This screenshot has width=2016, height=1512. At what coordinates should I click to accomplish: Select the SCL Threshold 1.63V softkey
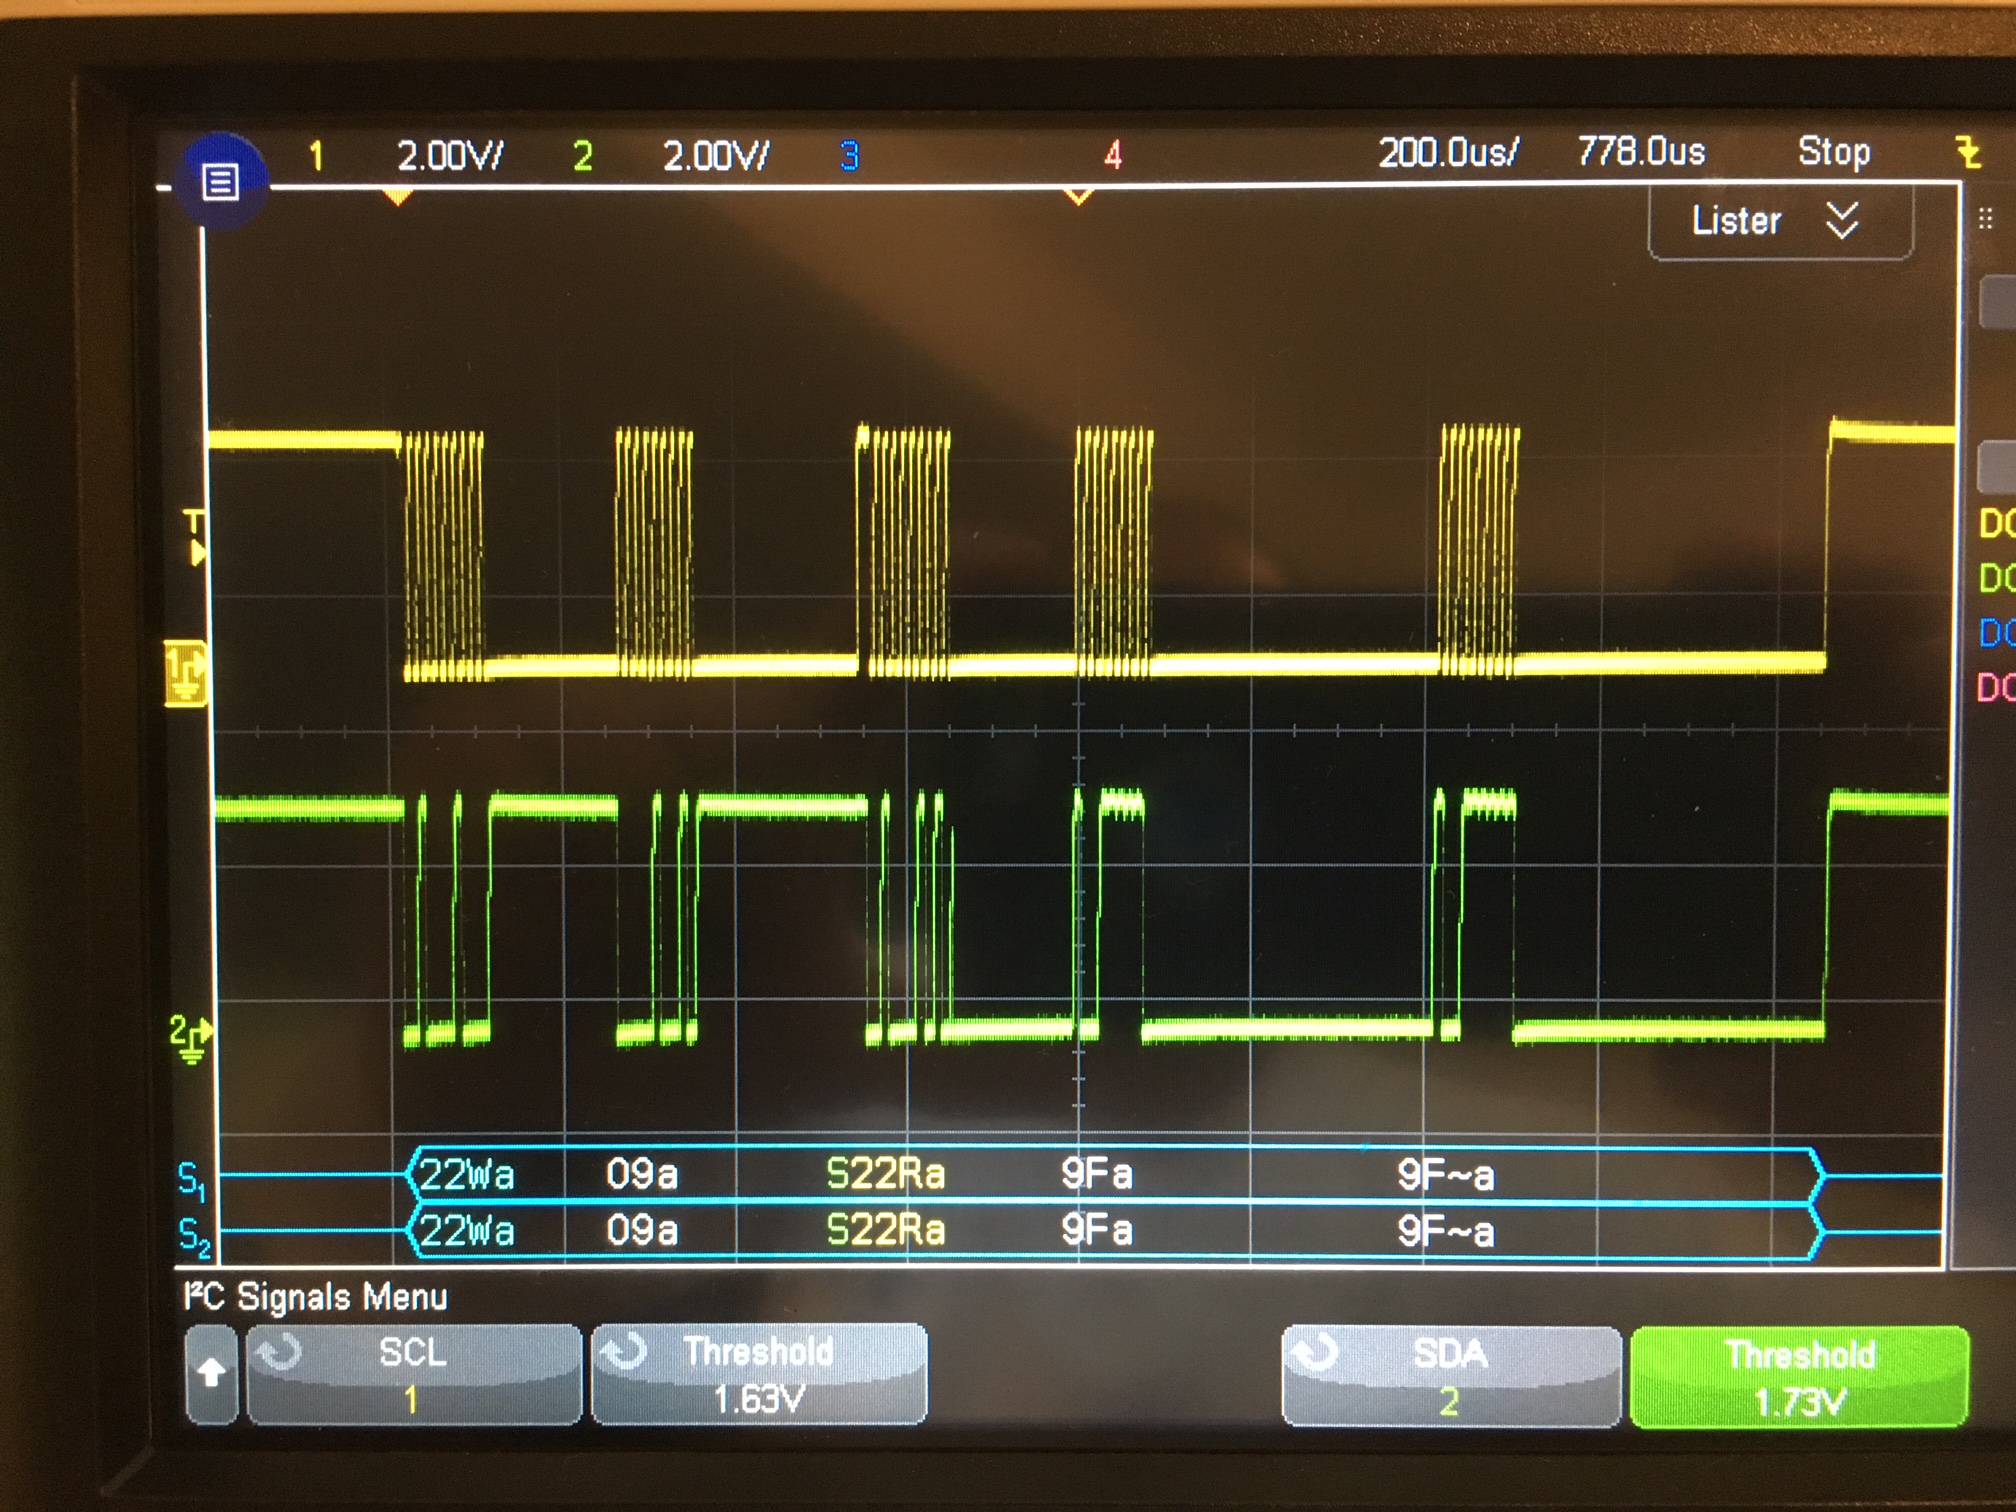[759, 1373]
